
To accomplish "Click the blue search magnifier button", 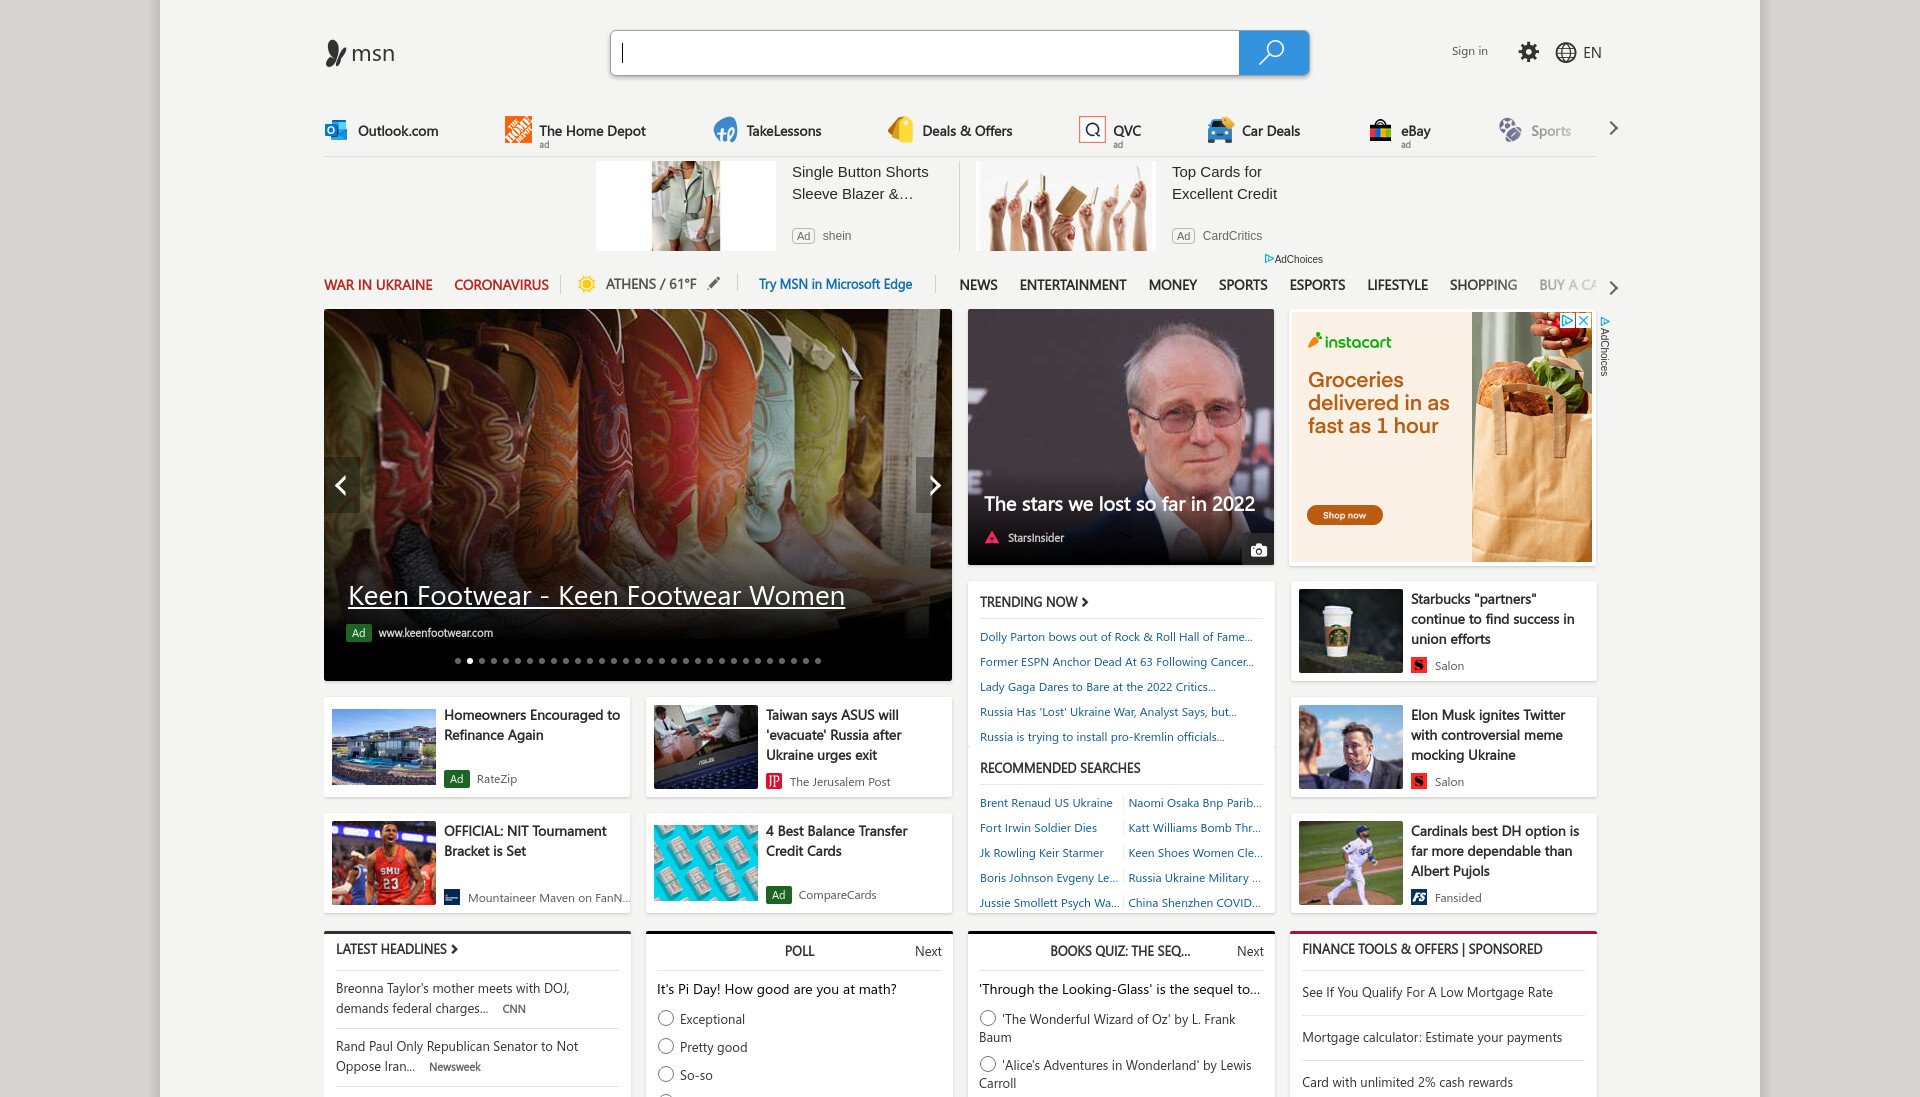I will click(x=1273, y=53).
